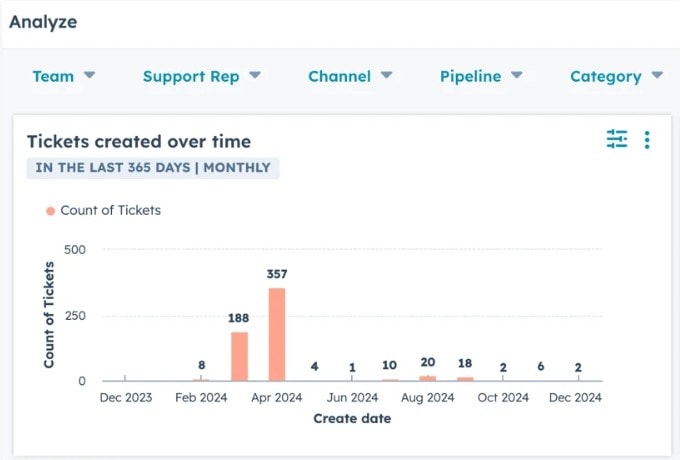This screenshot has height=460, width=680.
Task: Open the Pipeline filter dropdown
Action: pos(481,76)
